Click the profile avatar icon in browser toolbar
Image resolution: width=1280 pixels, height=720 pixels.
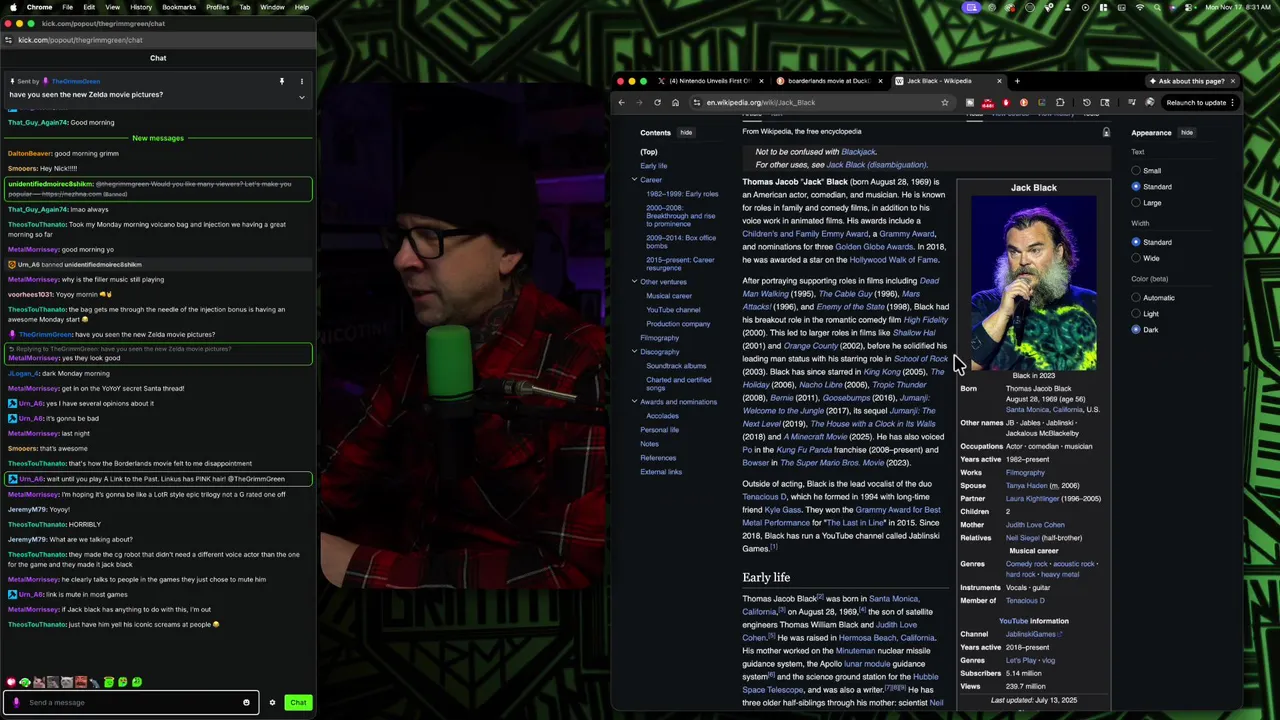pos(1150,102)
